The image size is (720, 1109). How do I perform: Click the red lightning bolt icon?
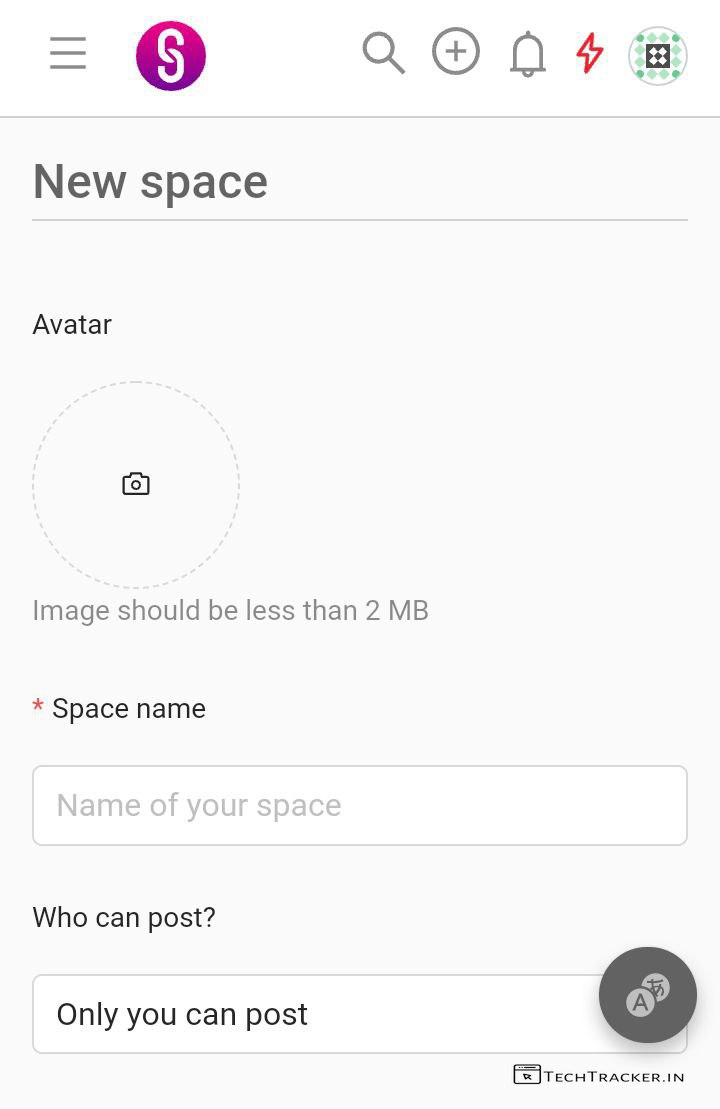590,53
